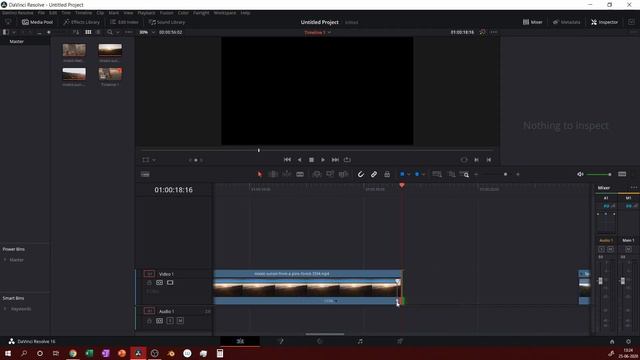Solo the Audio 1 track
640x360 pixels.
tap(170, 321)
